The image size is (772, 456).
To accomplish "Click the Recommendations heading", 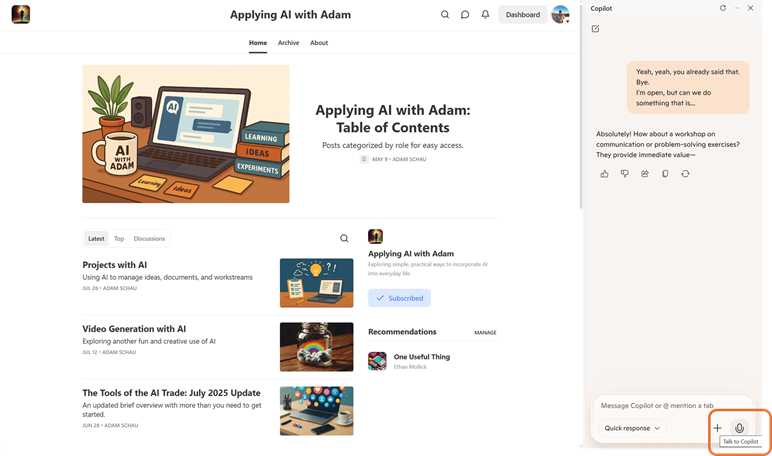I will pos(402,332).
